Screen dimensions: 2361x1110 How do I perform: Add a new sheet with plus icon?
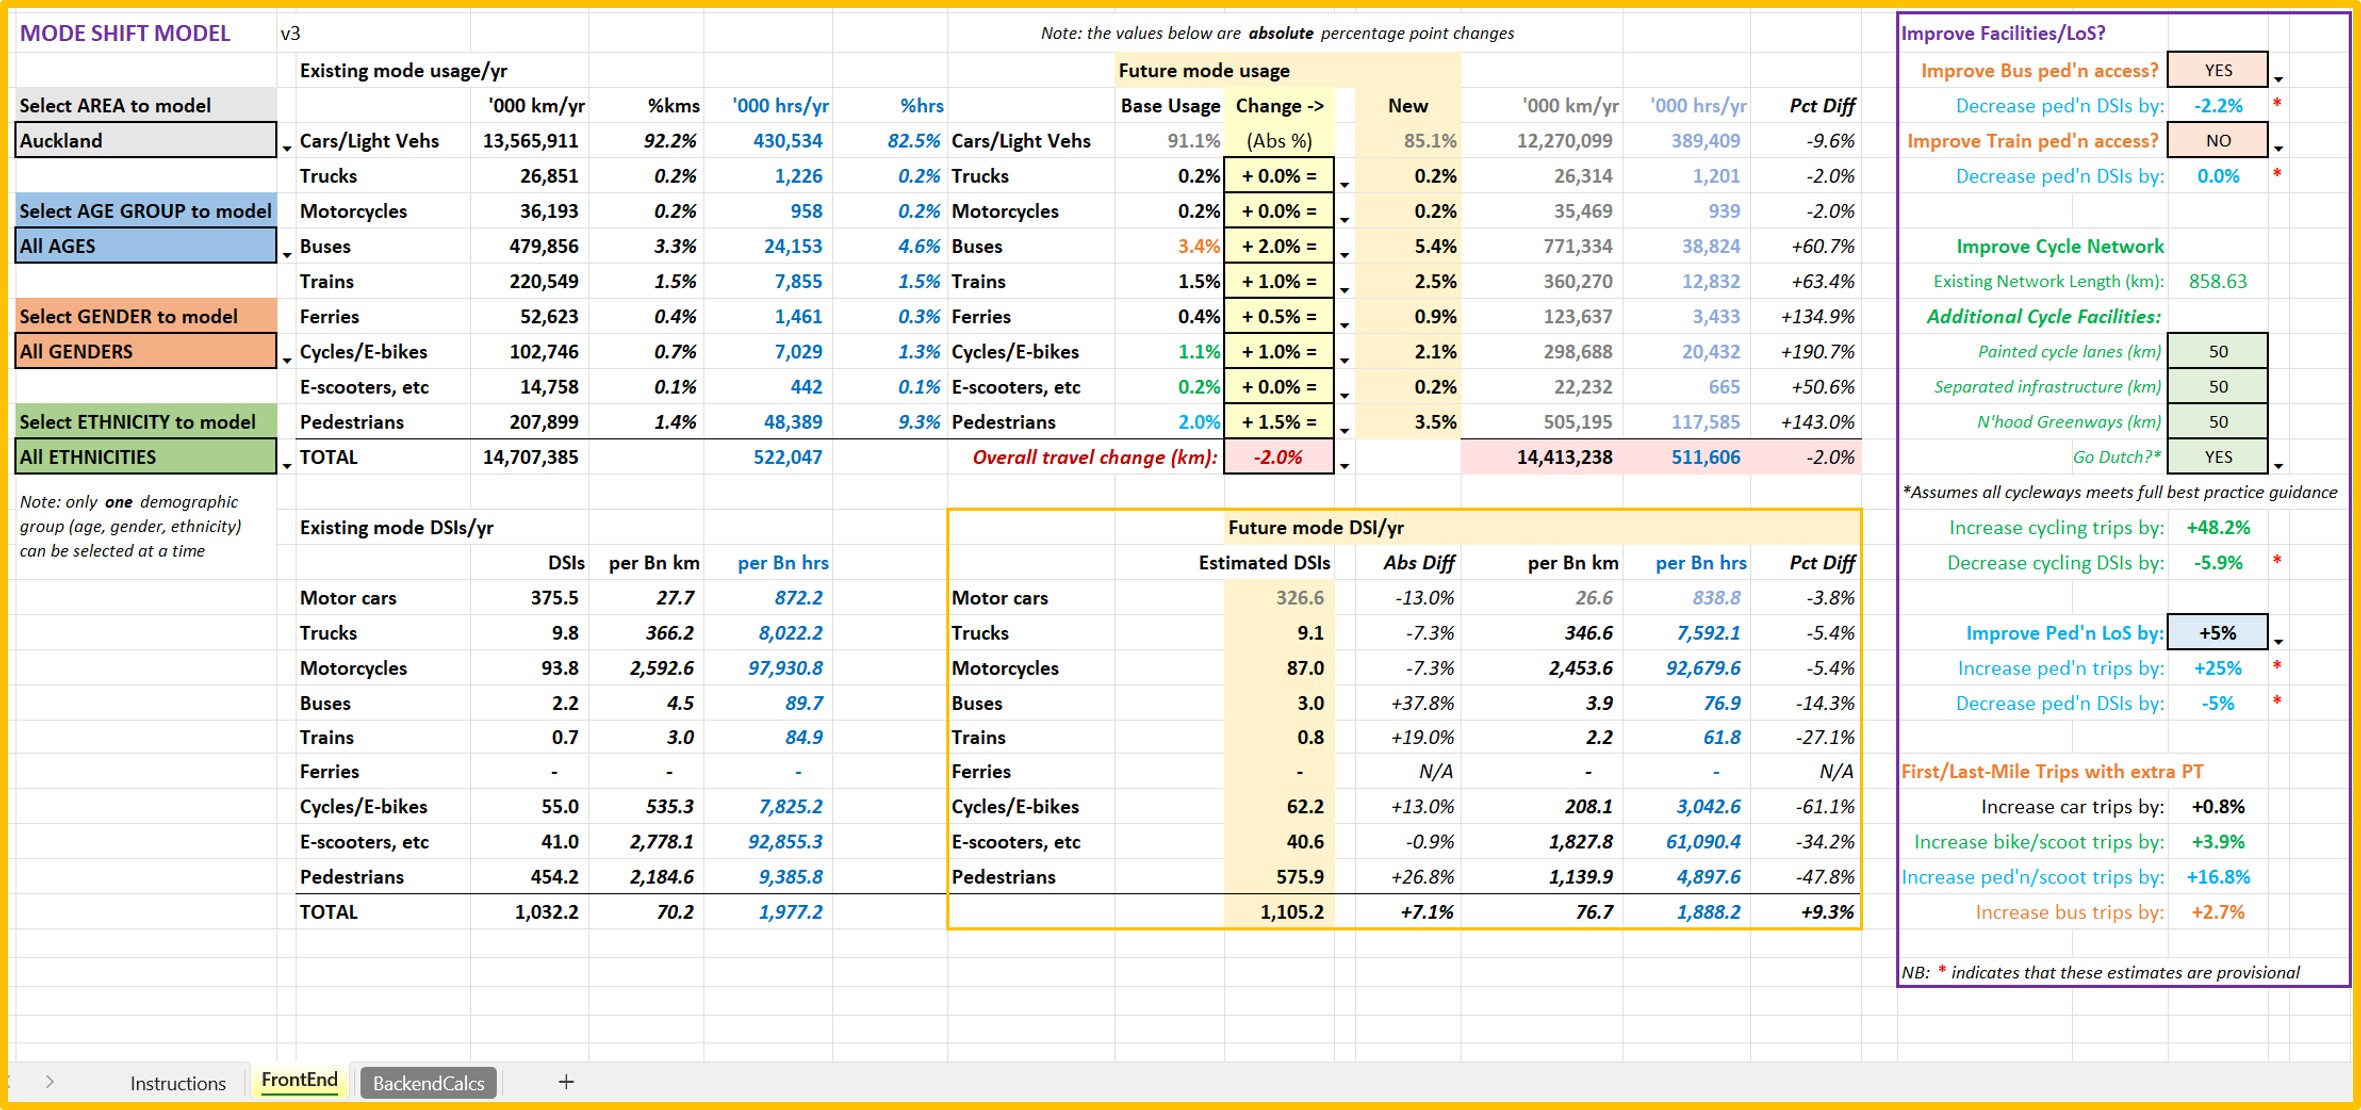(566, 1081)
